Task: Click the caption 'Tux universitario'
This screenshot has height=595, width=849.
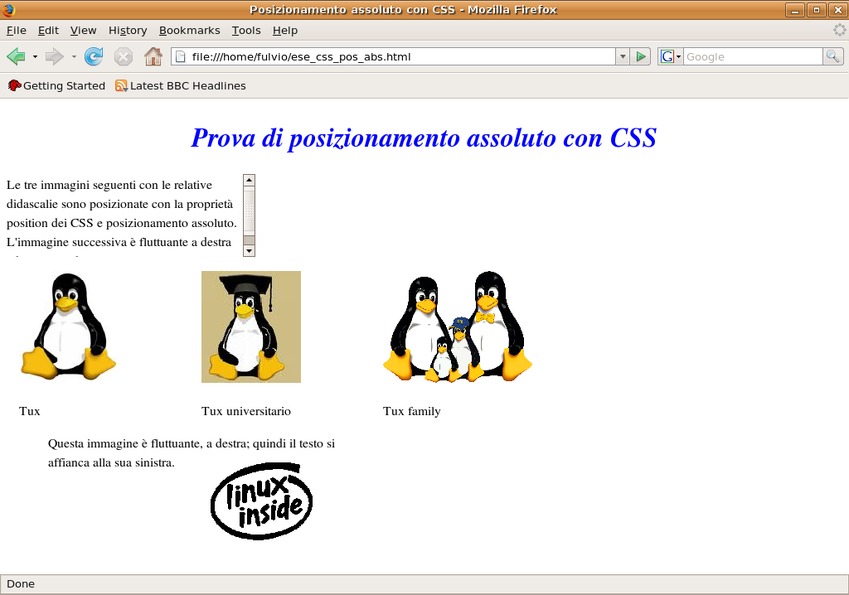Action: coord(246,411)
